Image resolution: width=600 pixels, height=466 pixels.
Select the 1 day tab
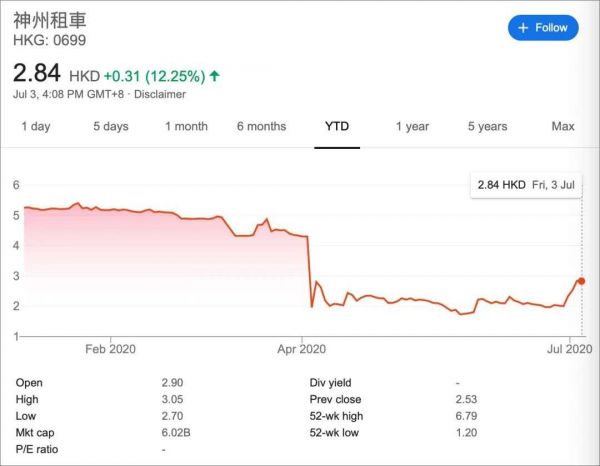[35, 126]
